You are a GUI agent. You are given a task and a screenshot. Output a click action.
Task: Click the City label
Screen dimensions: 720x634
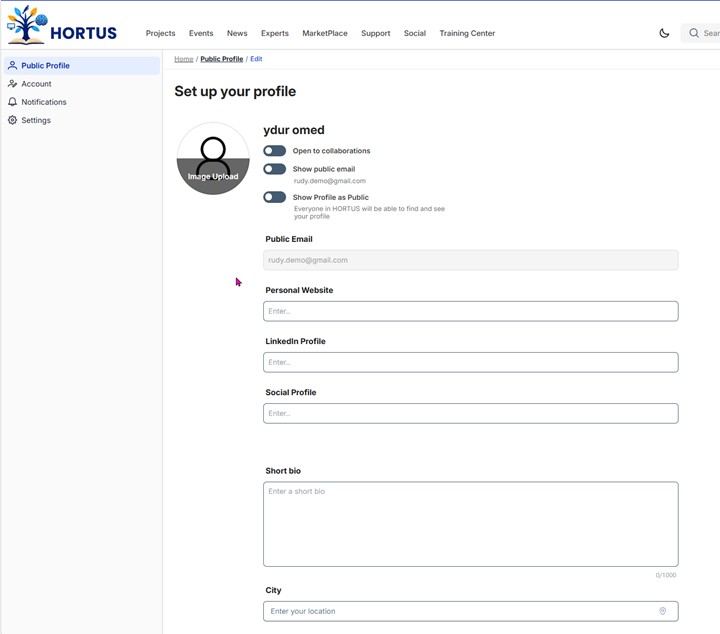point(273,590)
